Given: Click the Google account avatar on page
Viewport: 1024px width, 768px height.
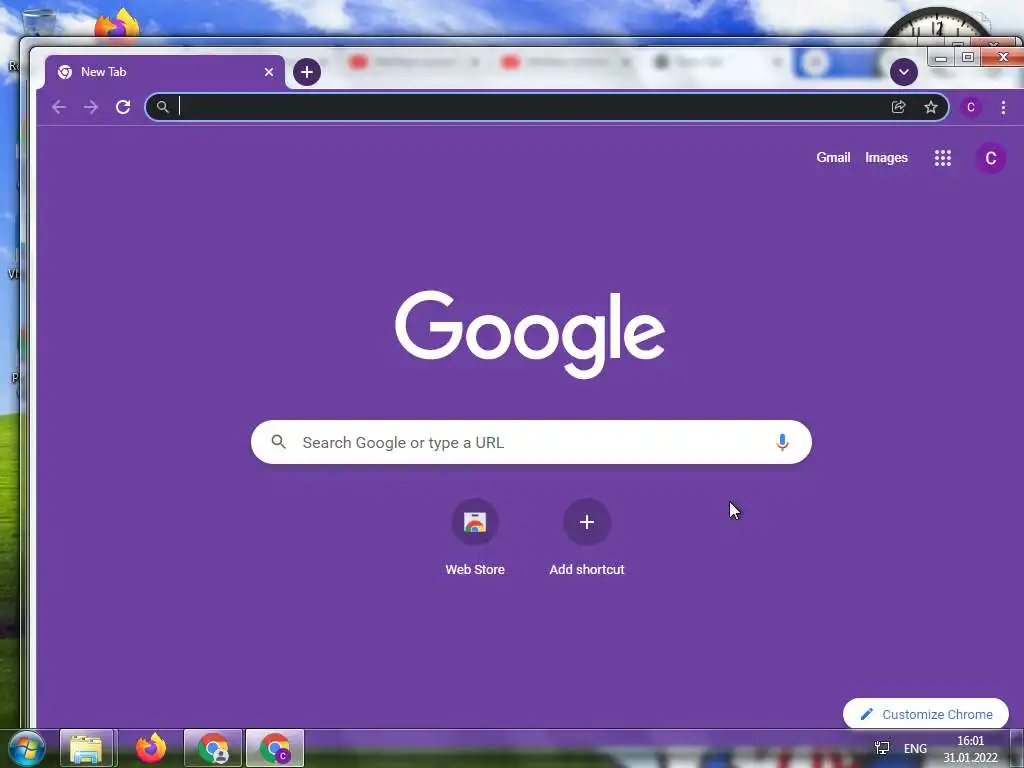Looking at the screenshot, I should tap(991, 158).
